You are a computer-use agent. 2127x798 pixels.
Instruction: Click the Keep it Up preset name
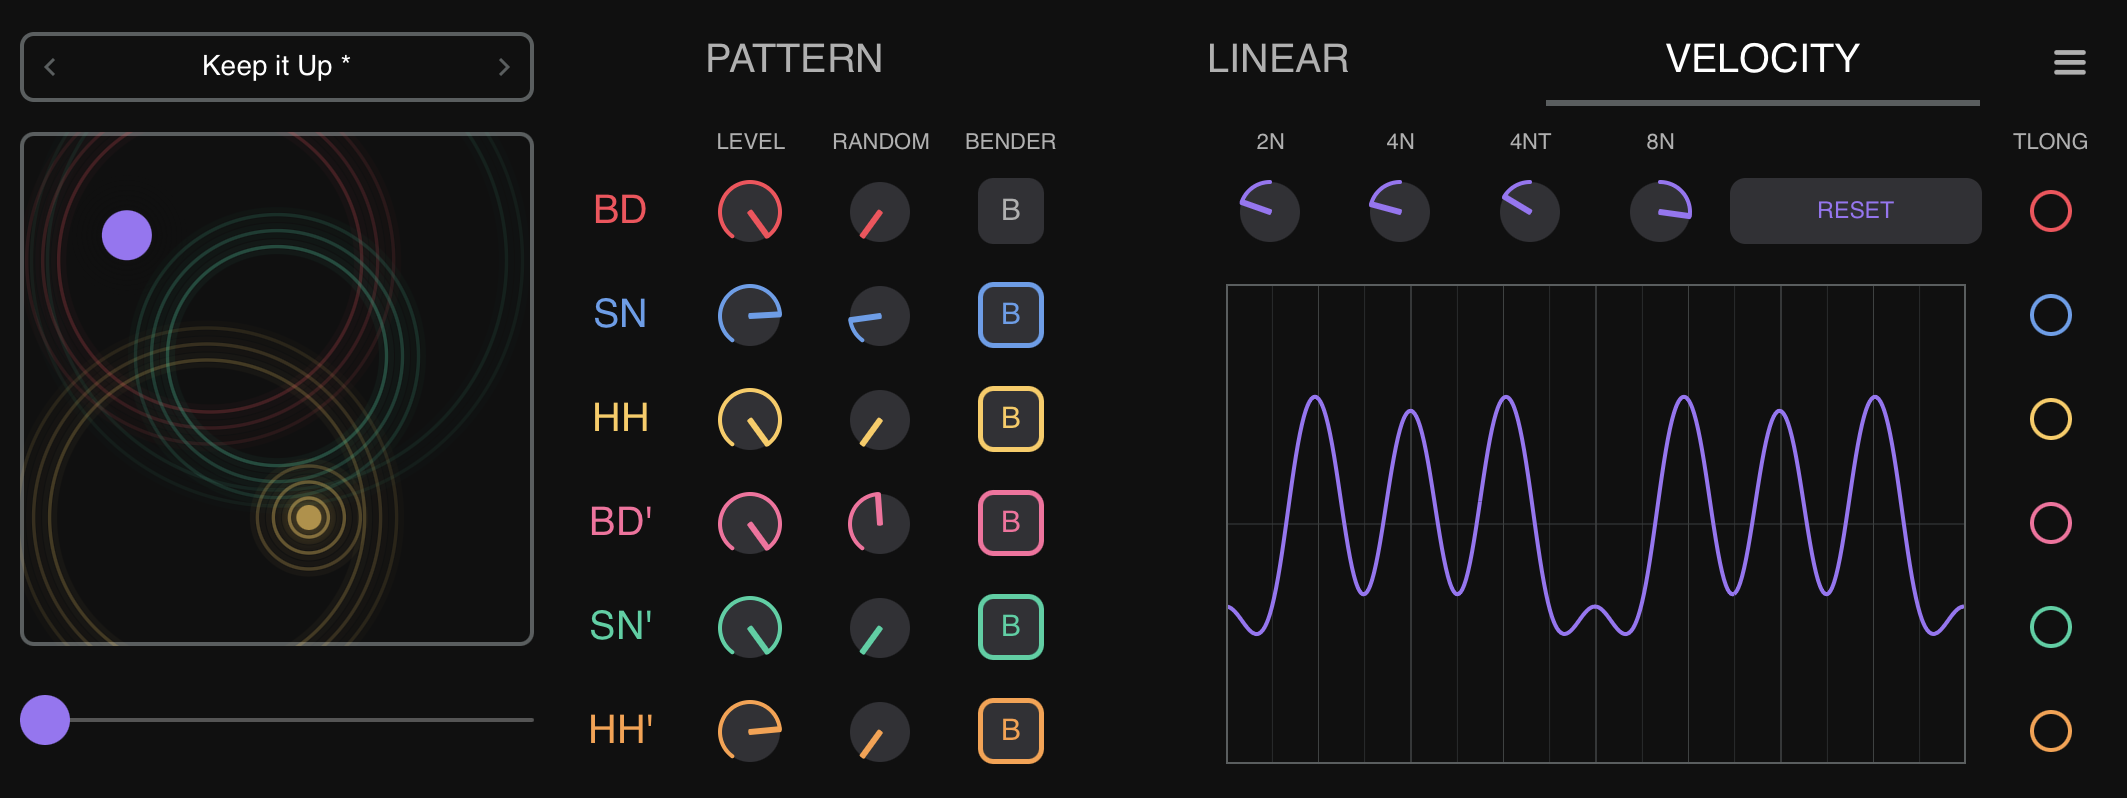click(276, 66)
